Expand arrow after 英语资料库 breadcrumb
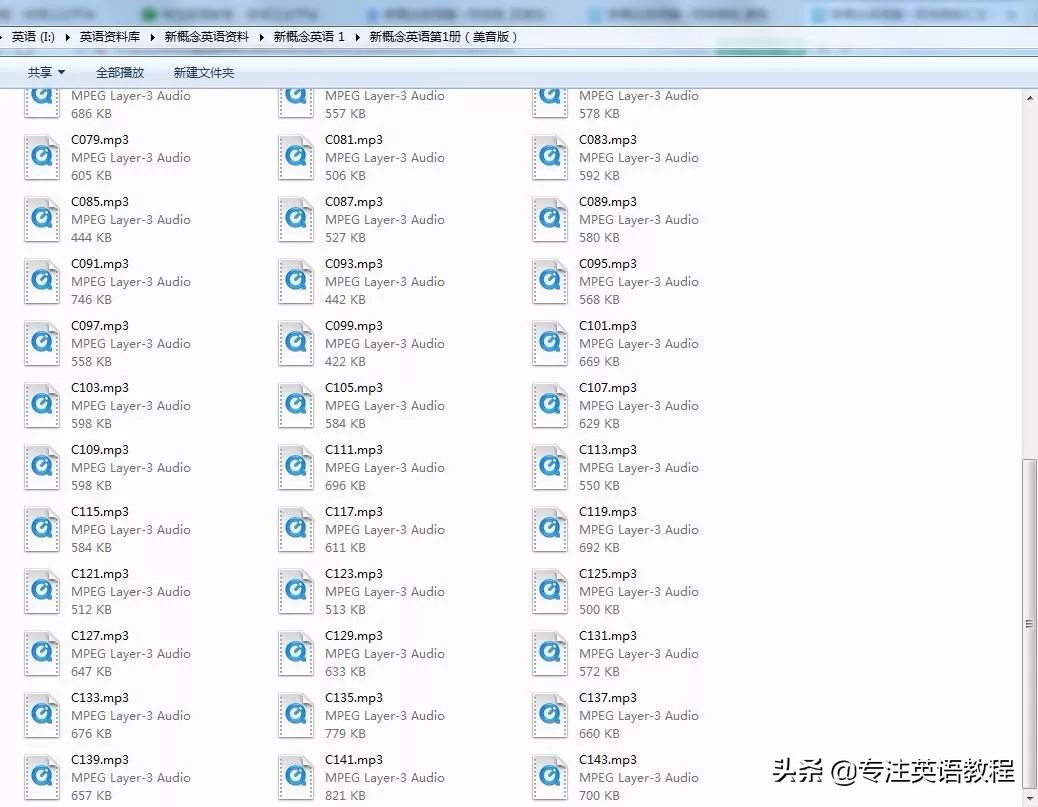Screen dimensions: 1038x807 pos(152,37)
